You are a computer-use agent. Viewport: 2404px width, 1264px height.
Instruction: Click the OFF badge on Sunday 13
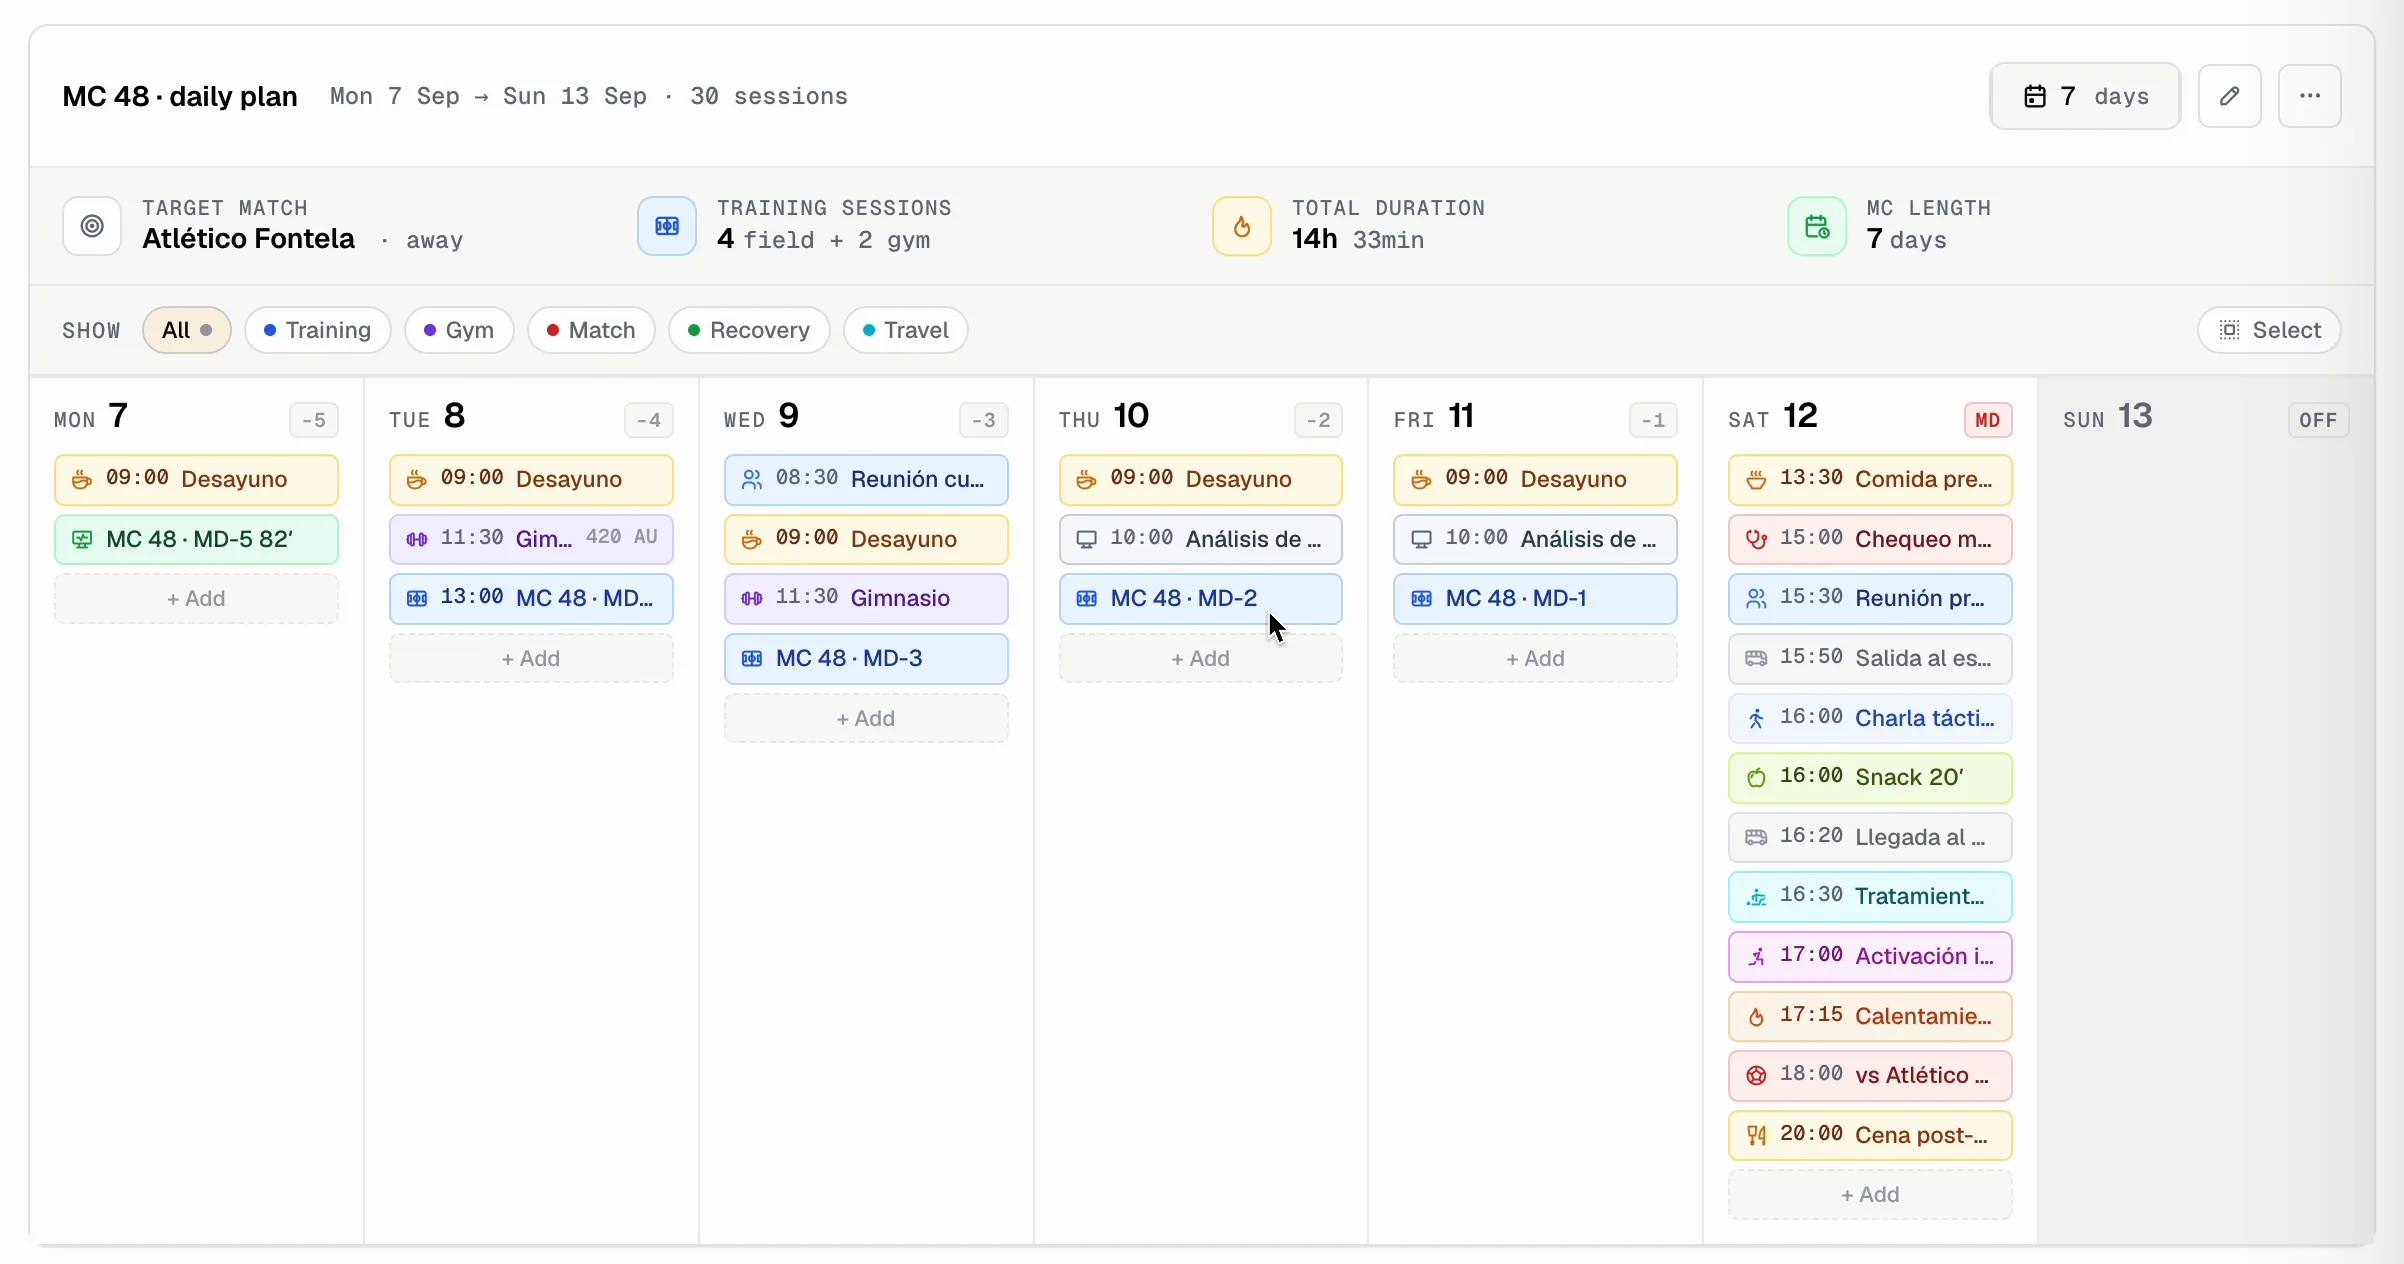[2318, 420]
